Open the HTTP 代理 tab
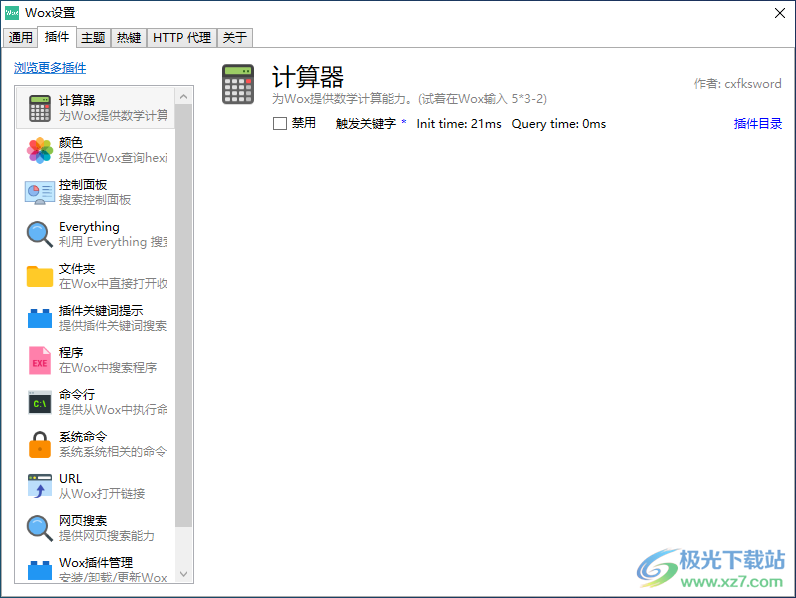Viewport: 796px width, 598px height. point(182,38)
